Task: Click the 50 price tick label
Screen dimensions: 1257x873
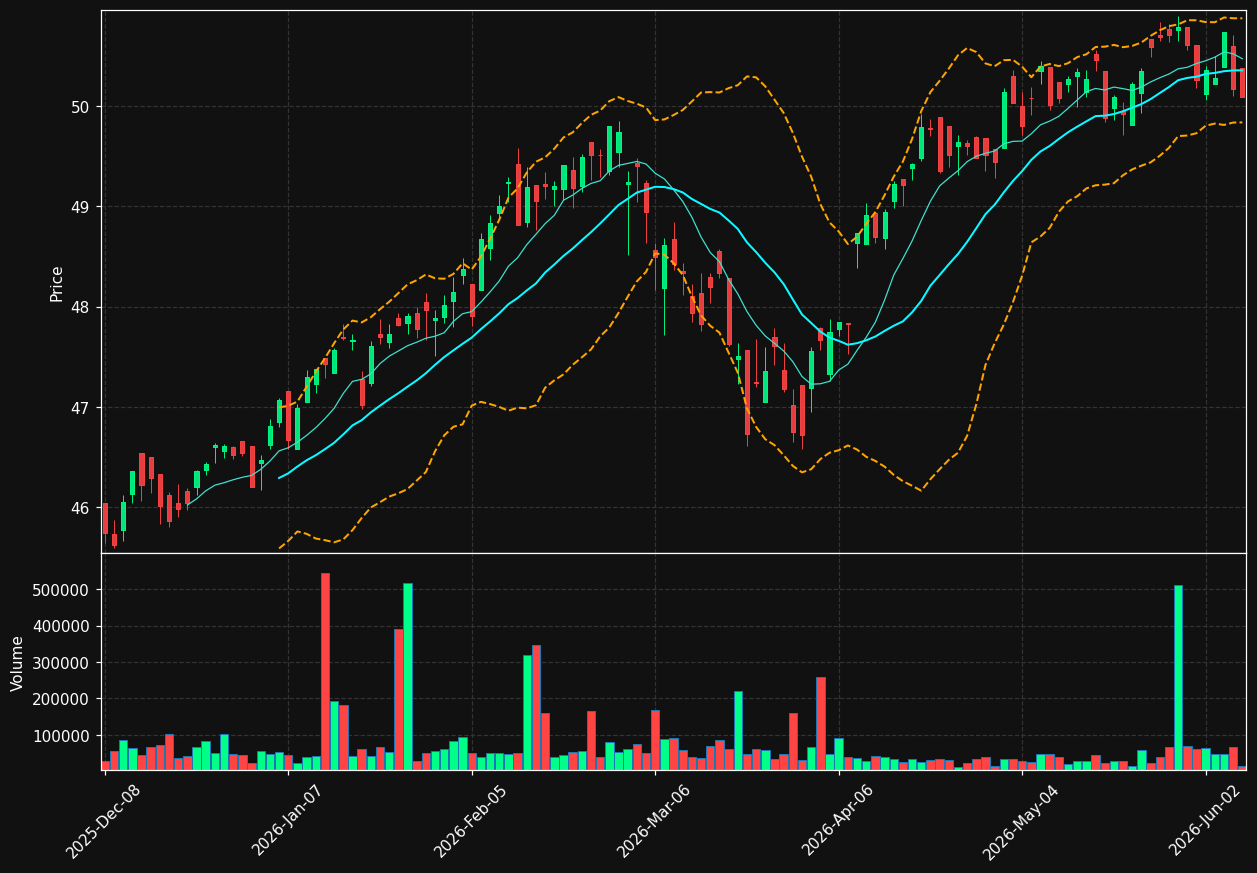Action: point(80,107)
